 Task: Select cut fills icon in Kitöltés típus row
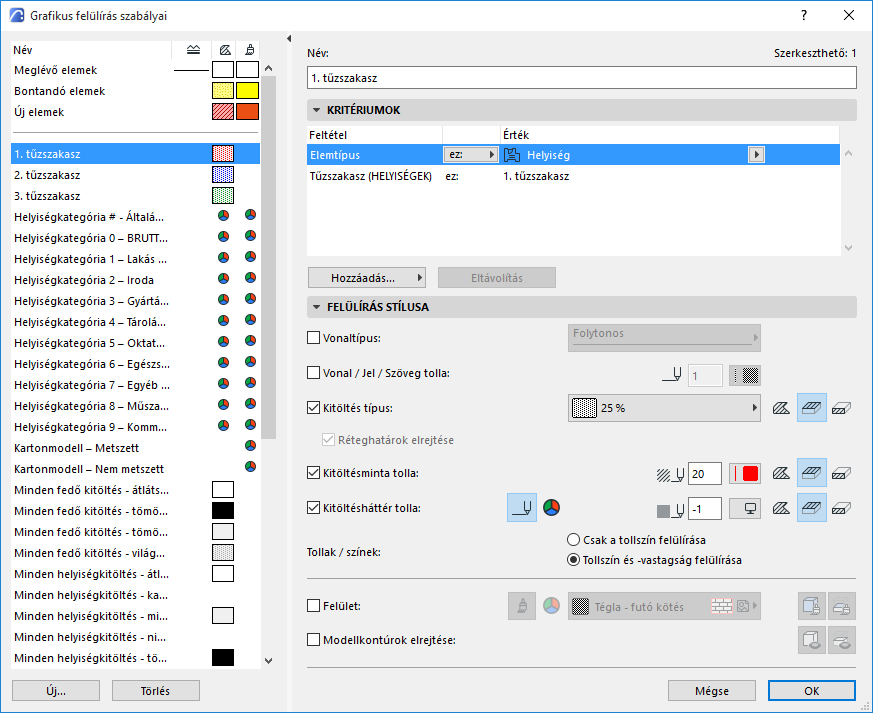[781, 408]
